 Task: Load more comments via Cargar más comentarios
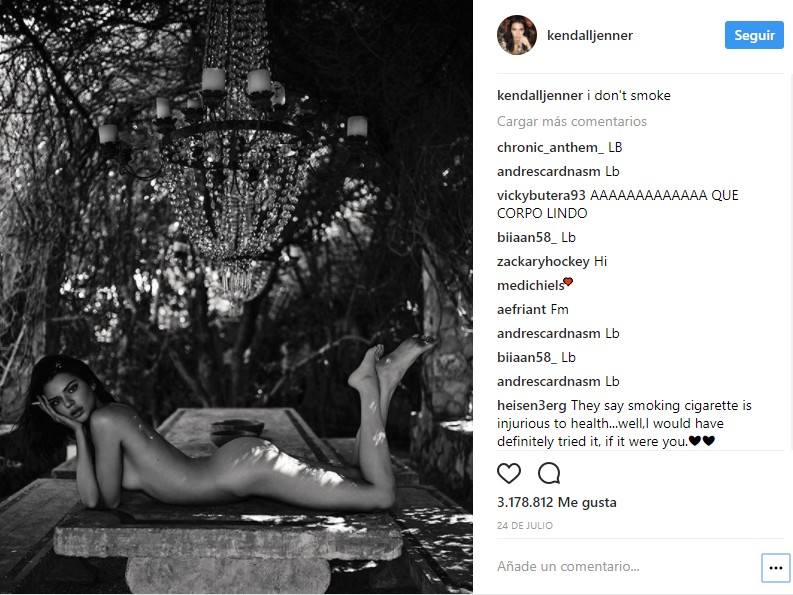click(571, 121)
